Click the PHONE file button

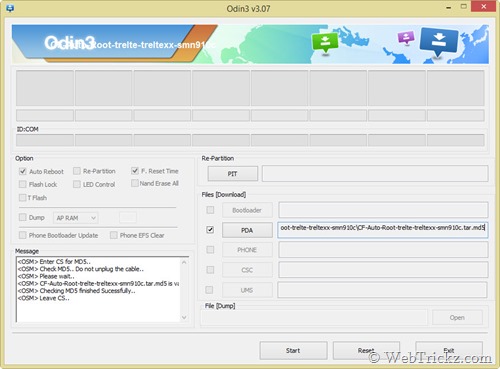click(247, 250)
